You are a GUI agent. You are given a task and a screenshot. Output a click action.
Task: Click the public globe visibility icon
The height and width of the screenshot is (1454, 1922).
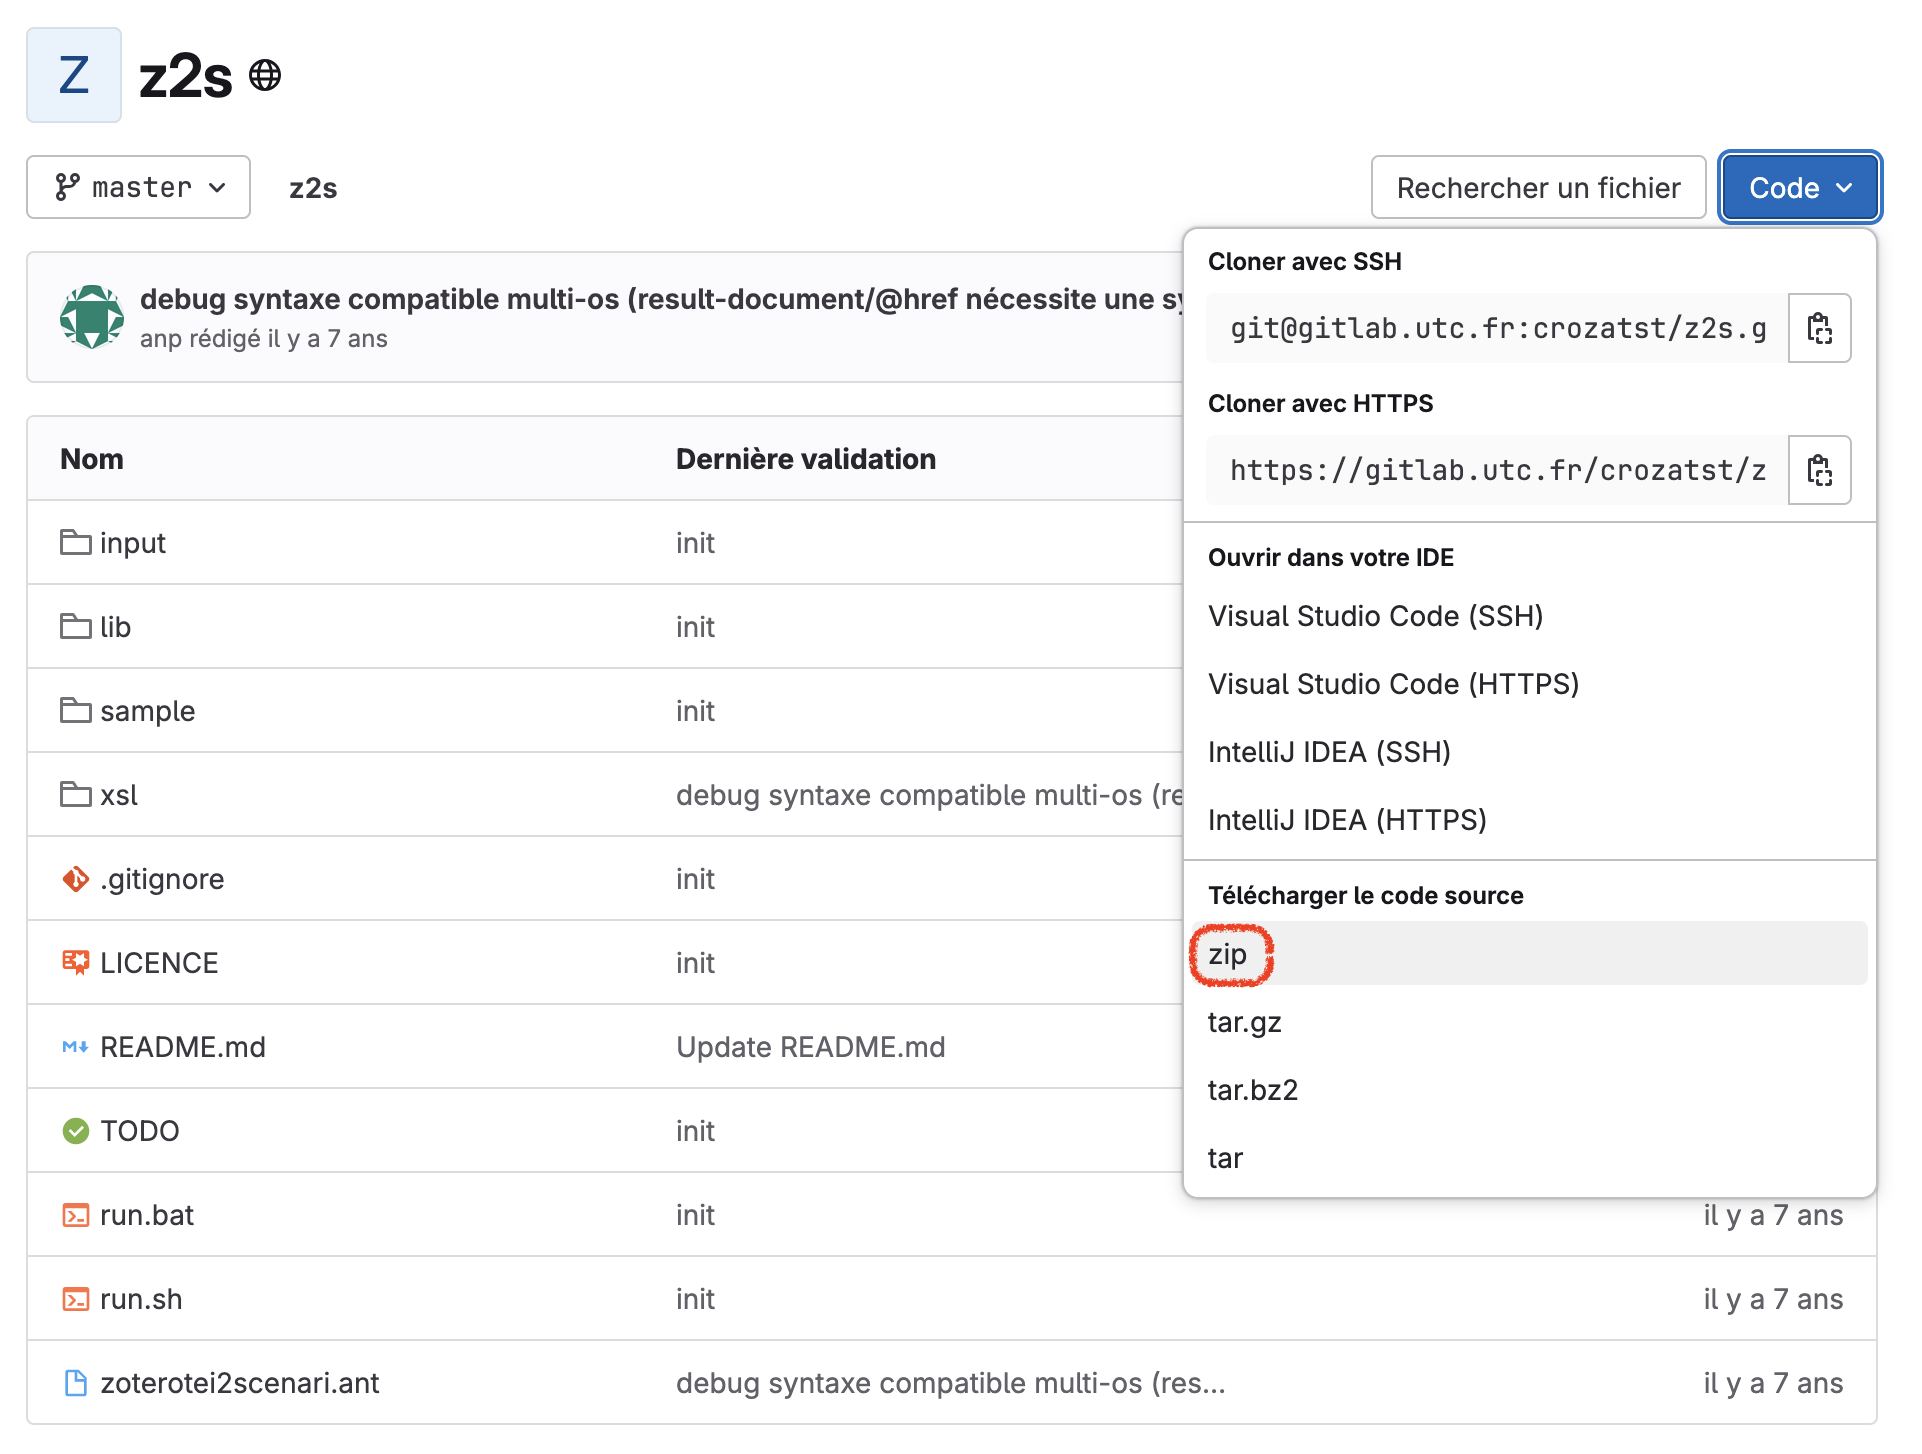click(265, 75)
